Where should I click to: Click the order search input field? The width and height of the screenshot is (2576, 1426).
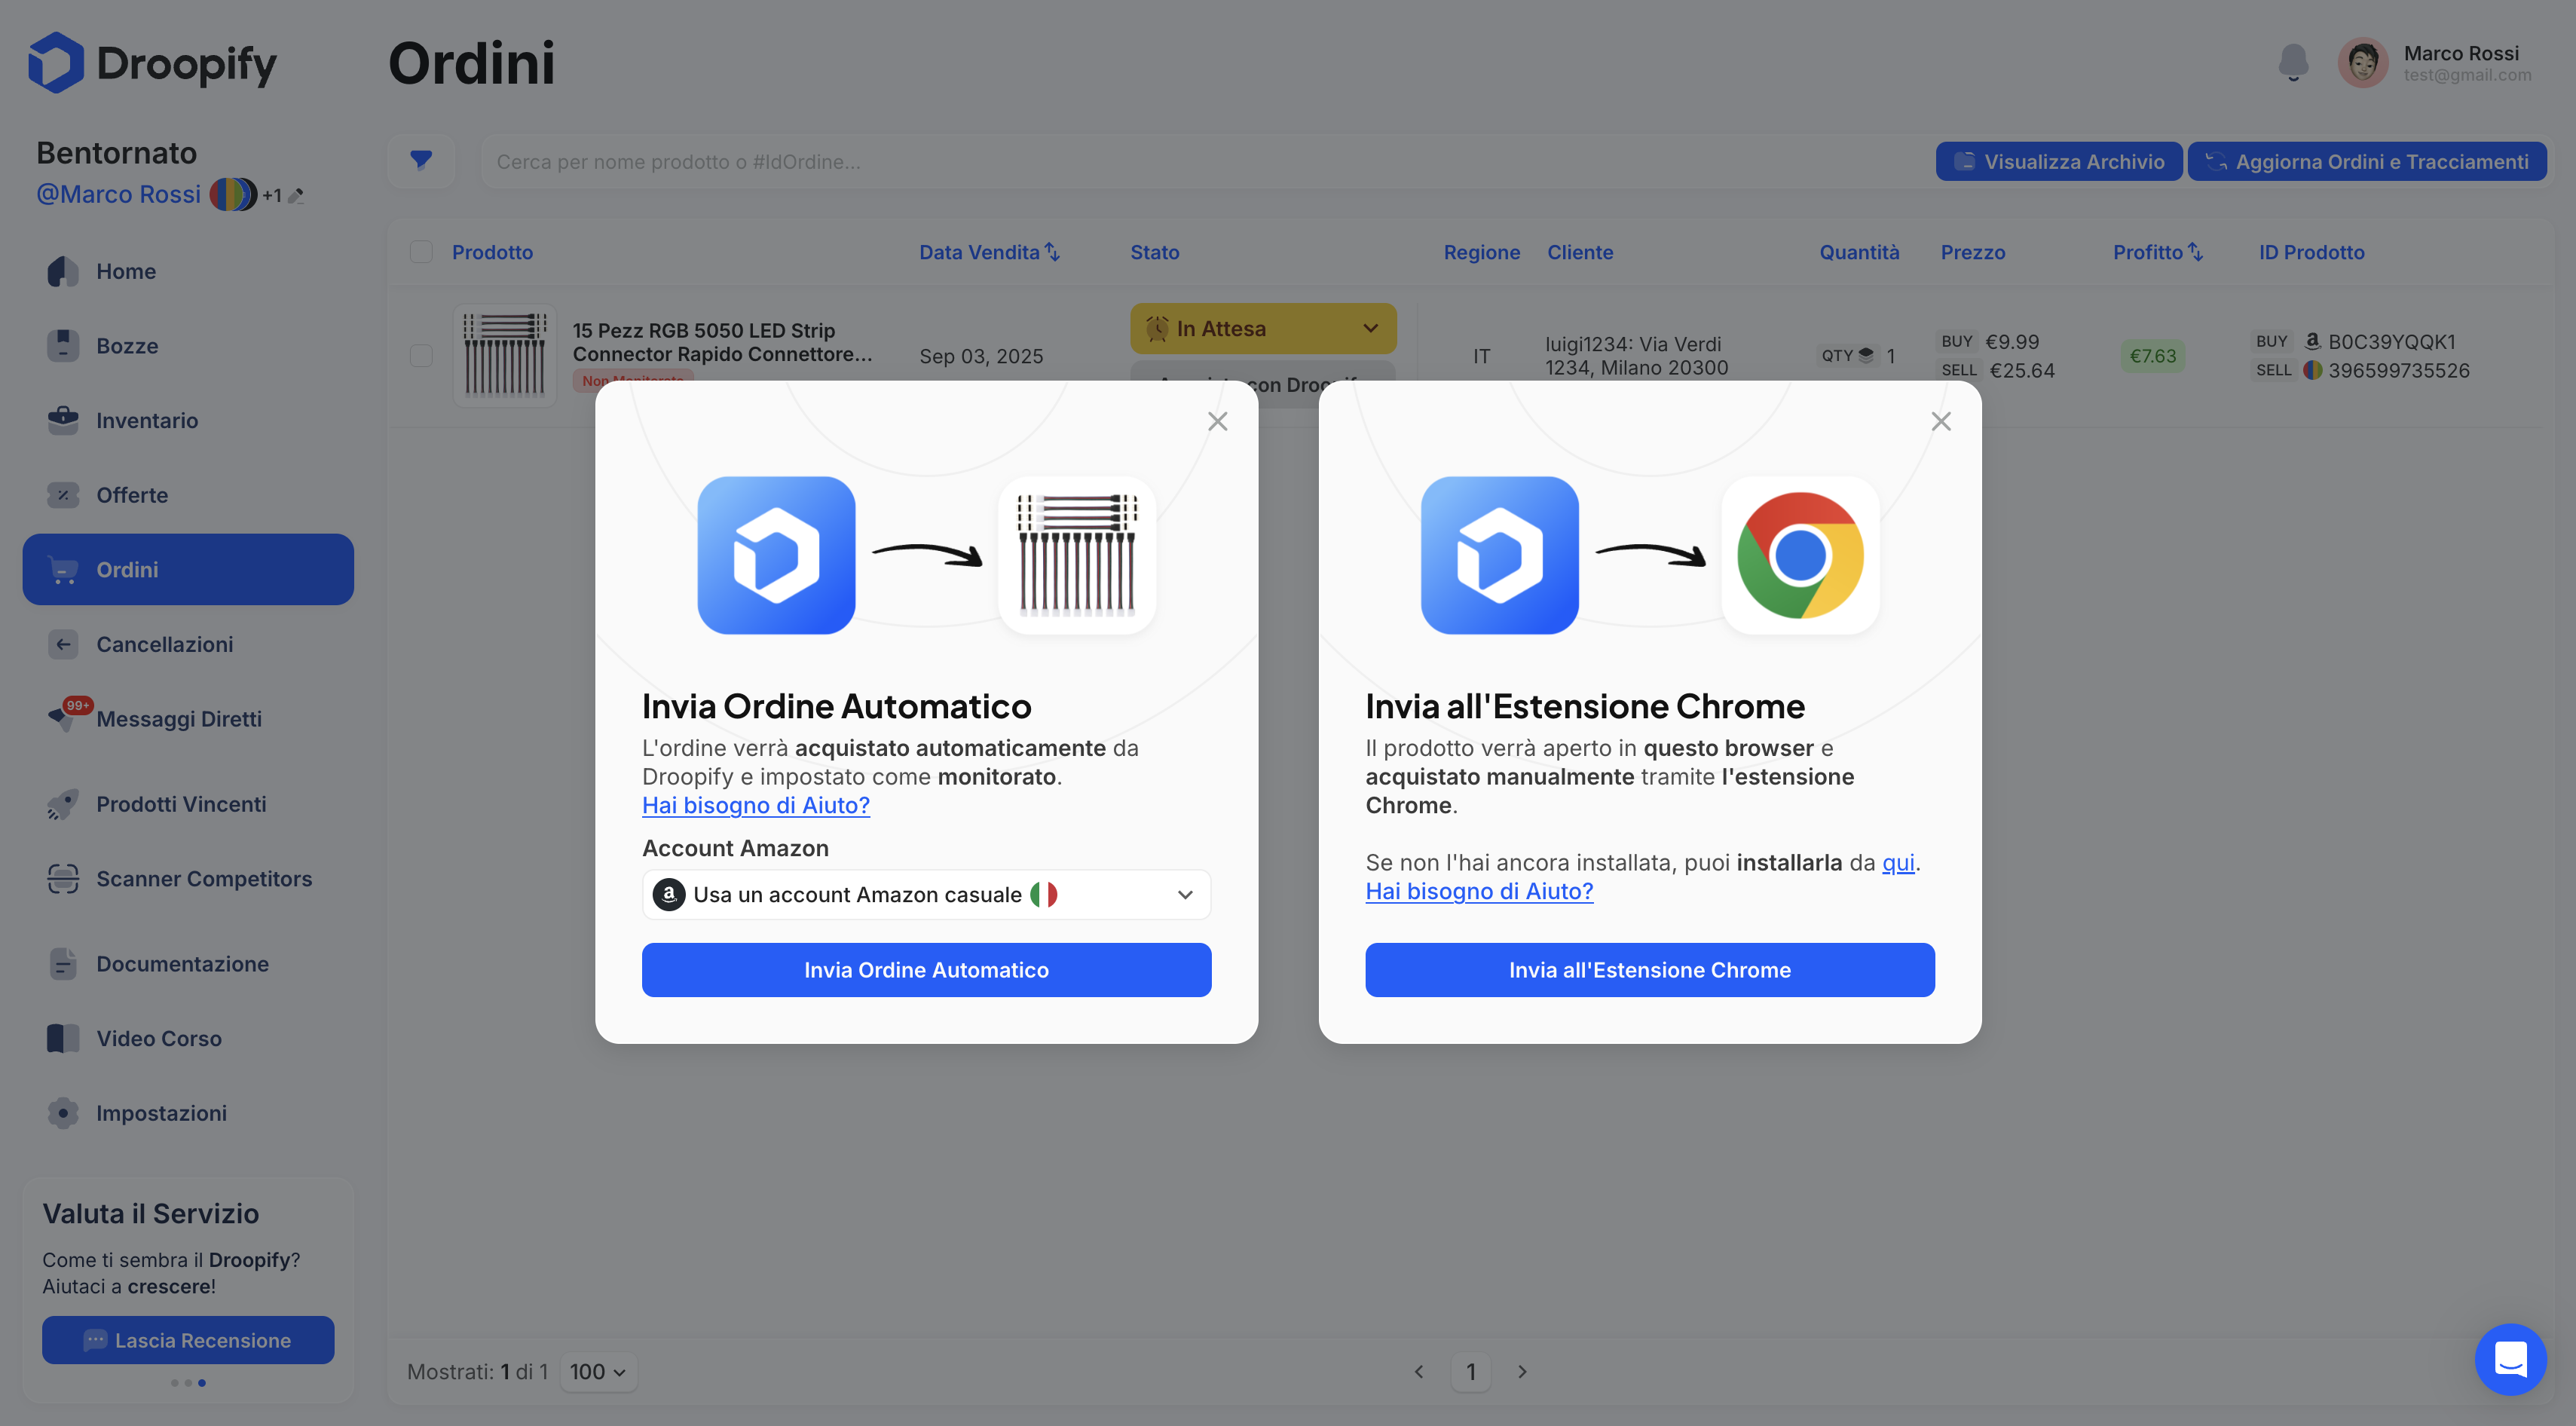coord(1200,161)
